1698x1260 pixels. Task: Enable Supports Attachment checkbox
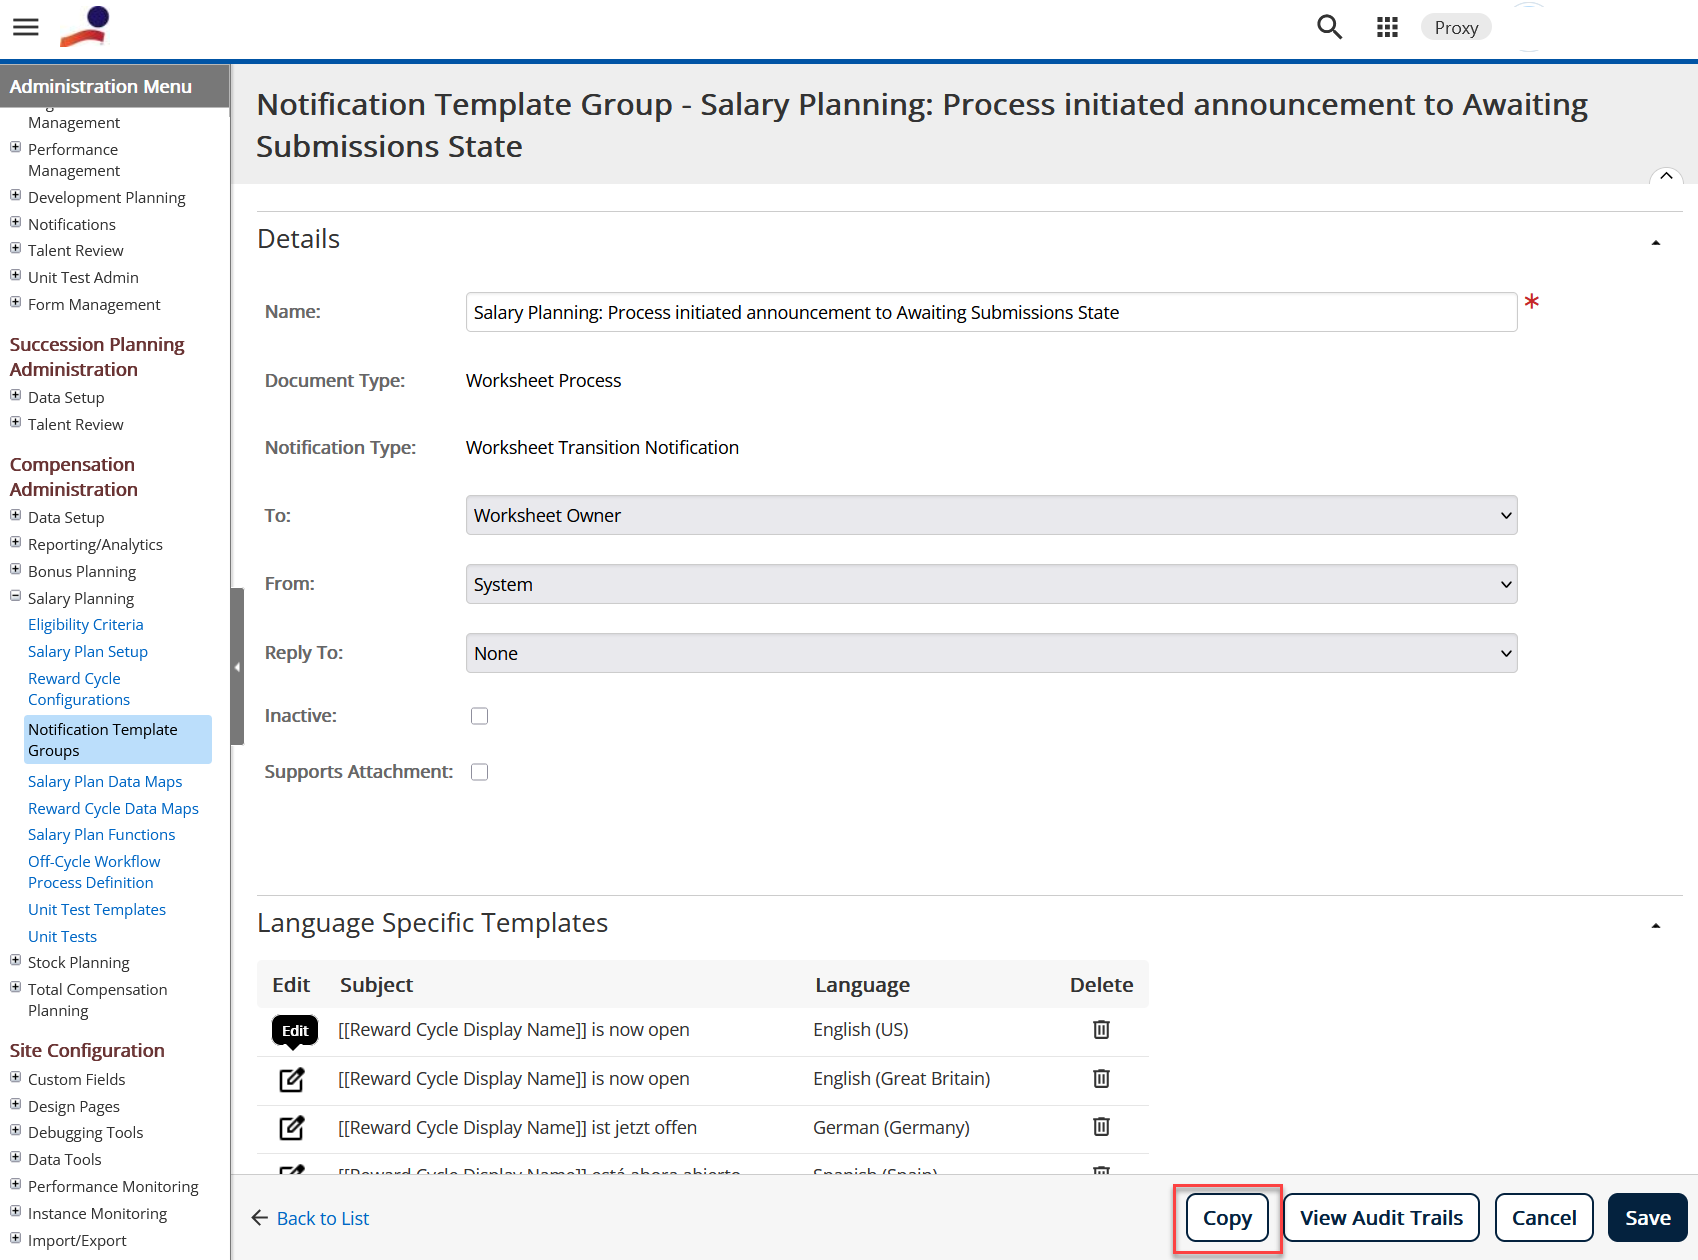[480, 772]
